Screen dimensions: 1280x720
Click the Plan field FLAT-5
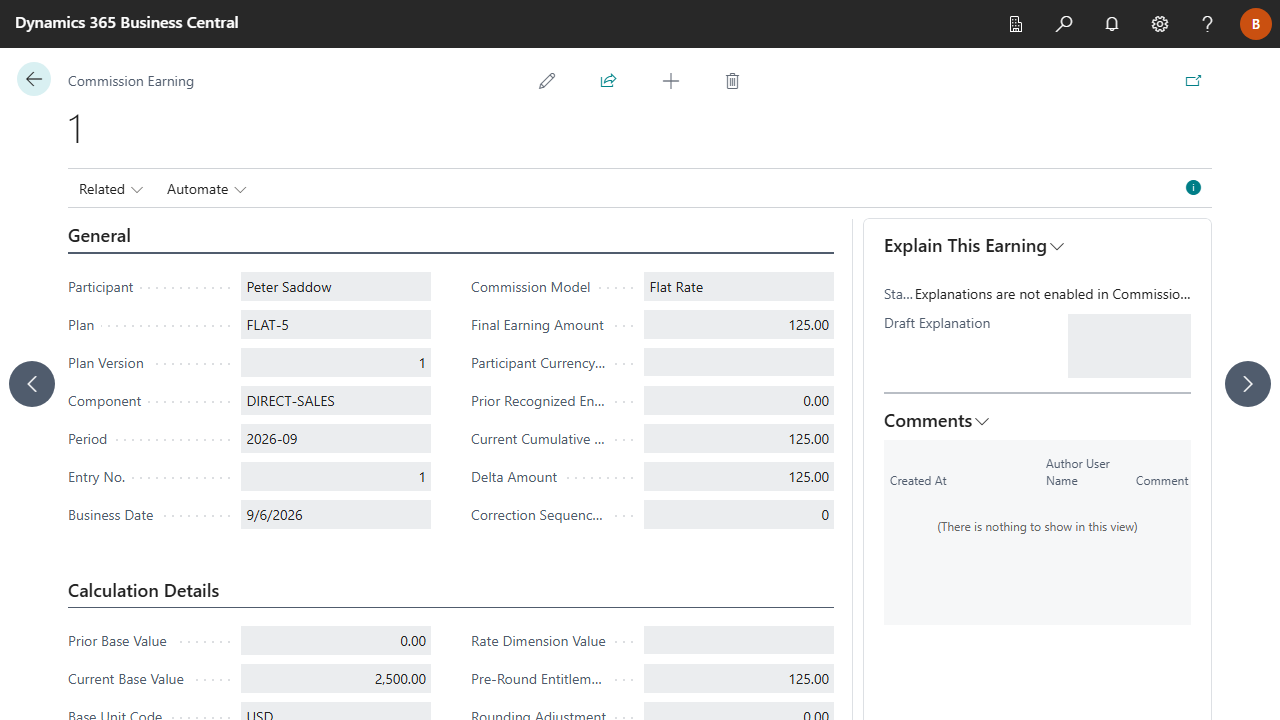point(336,325)
